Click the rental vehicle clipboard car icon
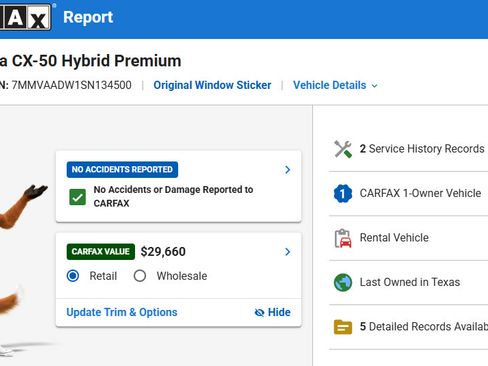 pyautogui.click(x=343, y=238)
